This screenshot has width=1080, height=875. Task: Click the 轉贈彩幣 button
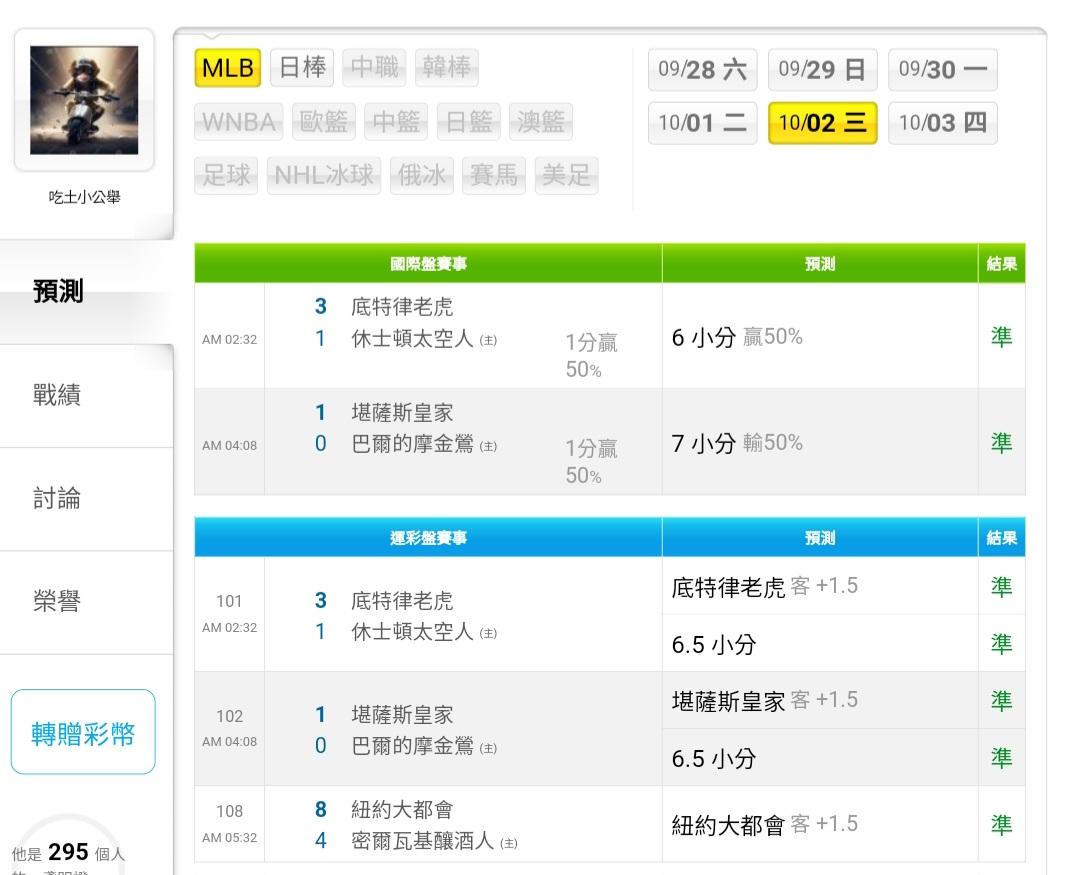(x=83, y=732)
